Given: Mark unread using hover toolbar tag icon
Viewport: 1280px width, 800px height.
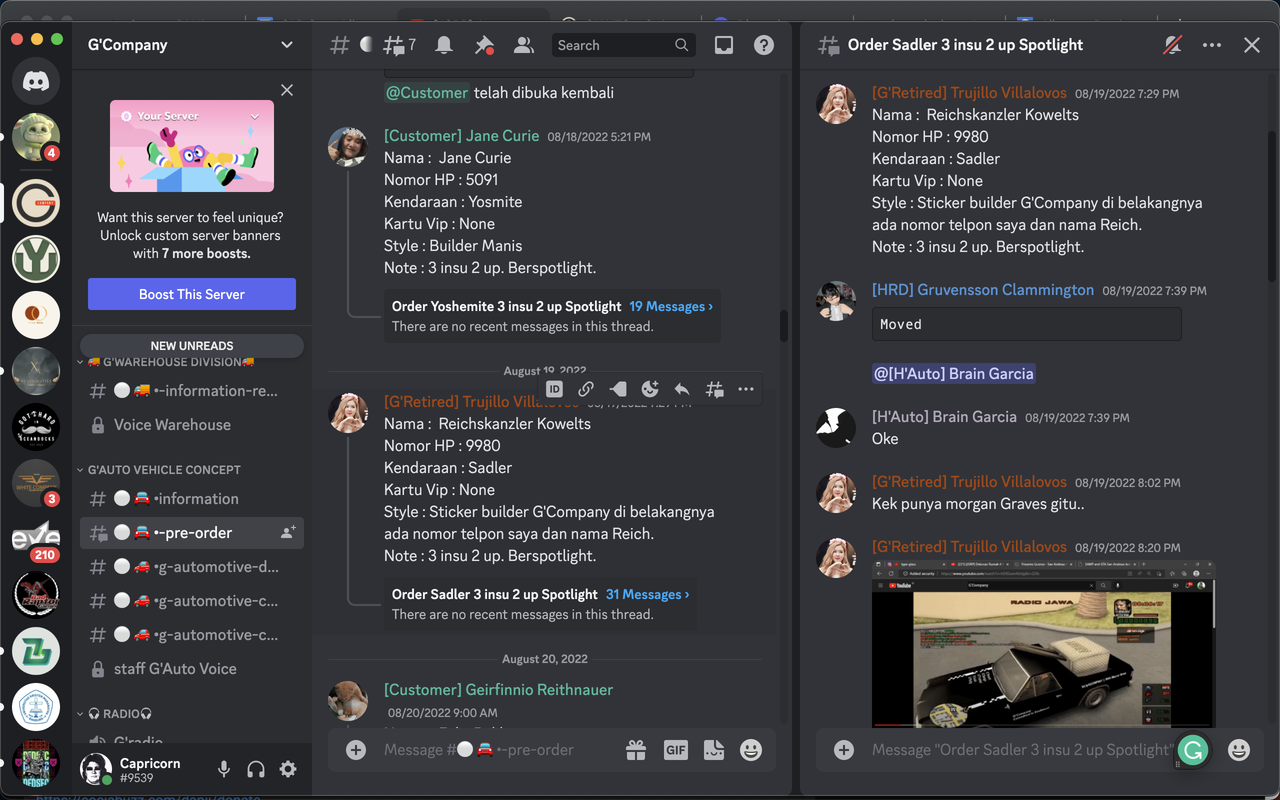Looking at the screenshot, I should 618,389.
